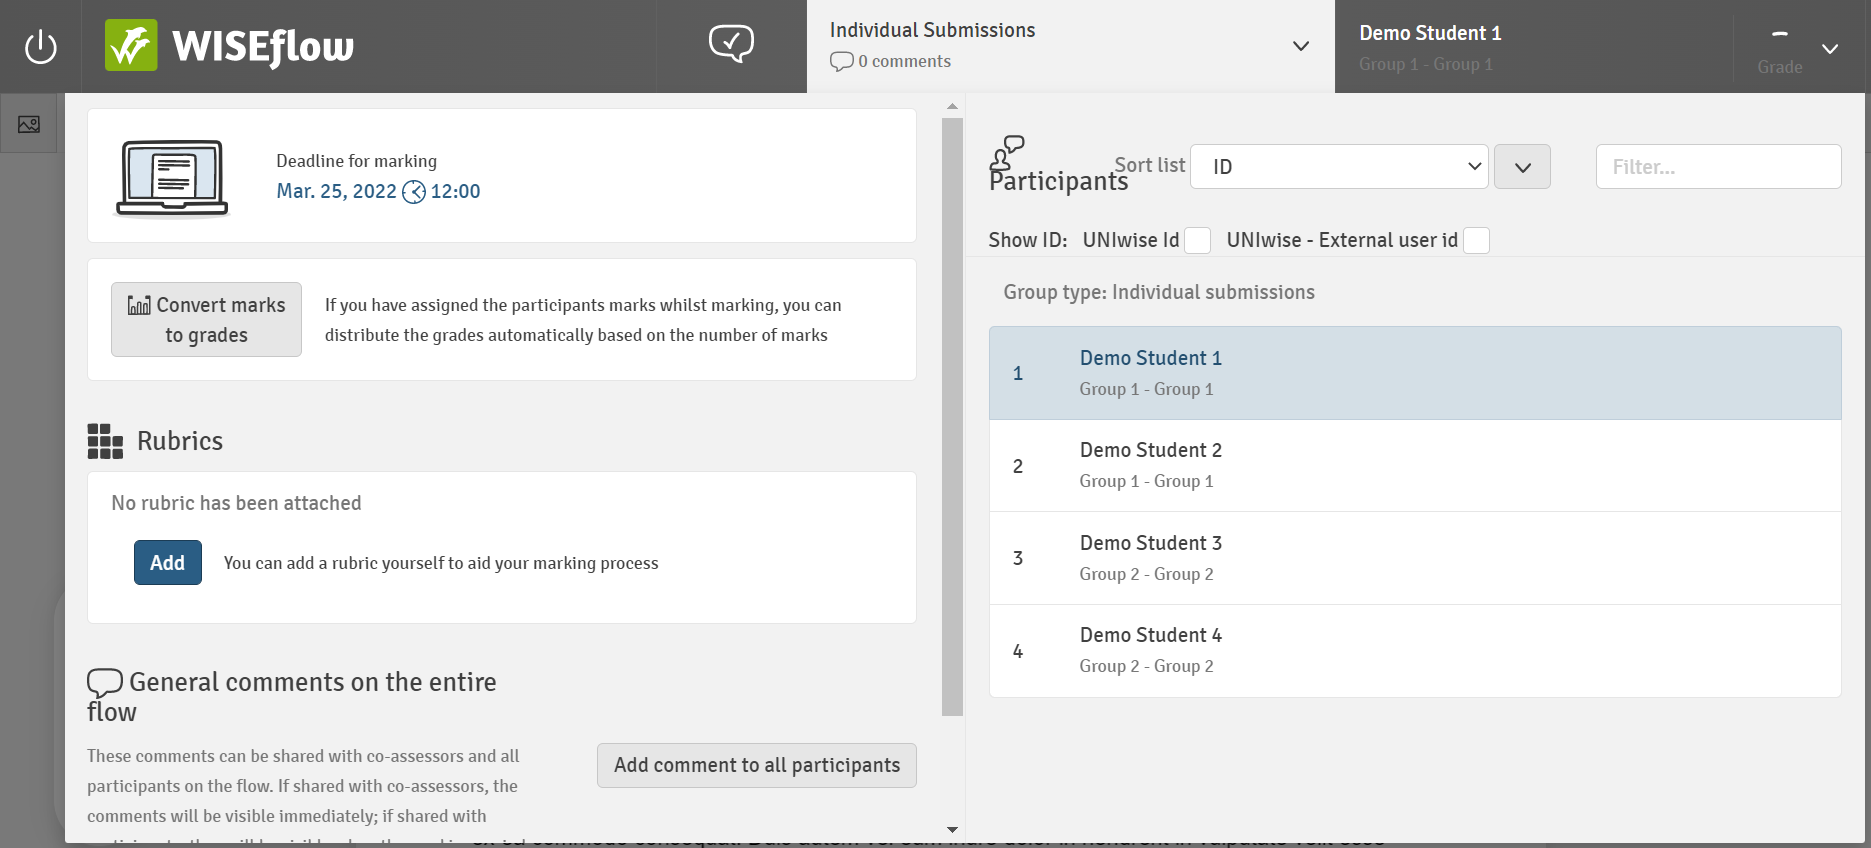The width and height of the screenshot is (1871, 848).
Task: Click the scroll down arrow of left panel
Action: (x=952, y=829)
